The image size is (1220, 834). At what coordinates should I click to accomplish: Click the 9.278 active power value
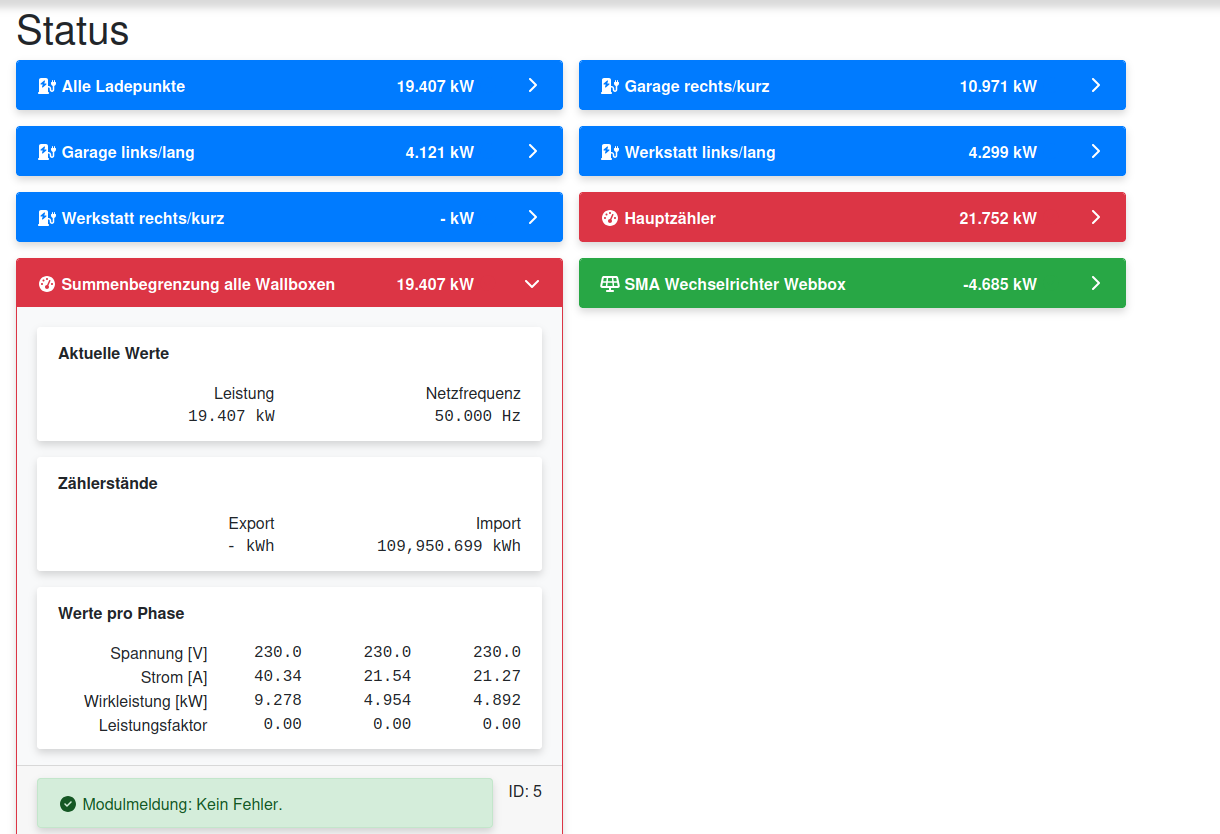[278, 700]
